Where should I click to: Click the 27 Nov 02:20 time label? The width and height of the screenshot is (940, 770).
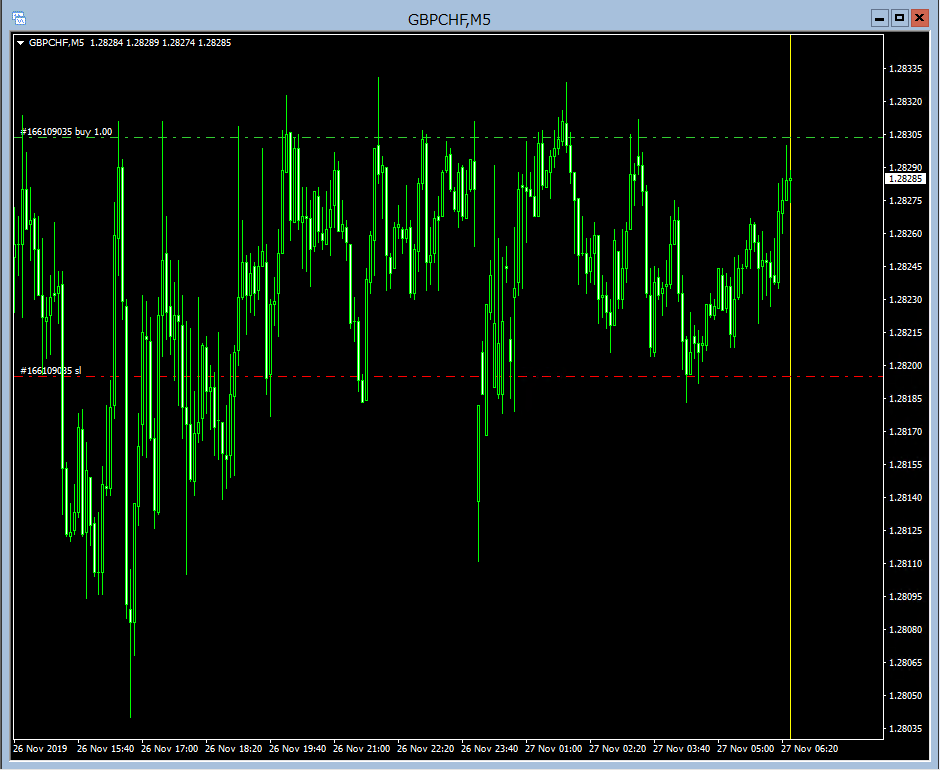pyautogui.click(x=617, y=748)
